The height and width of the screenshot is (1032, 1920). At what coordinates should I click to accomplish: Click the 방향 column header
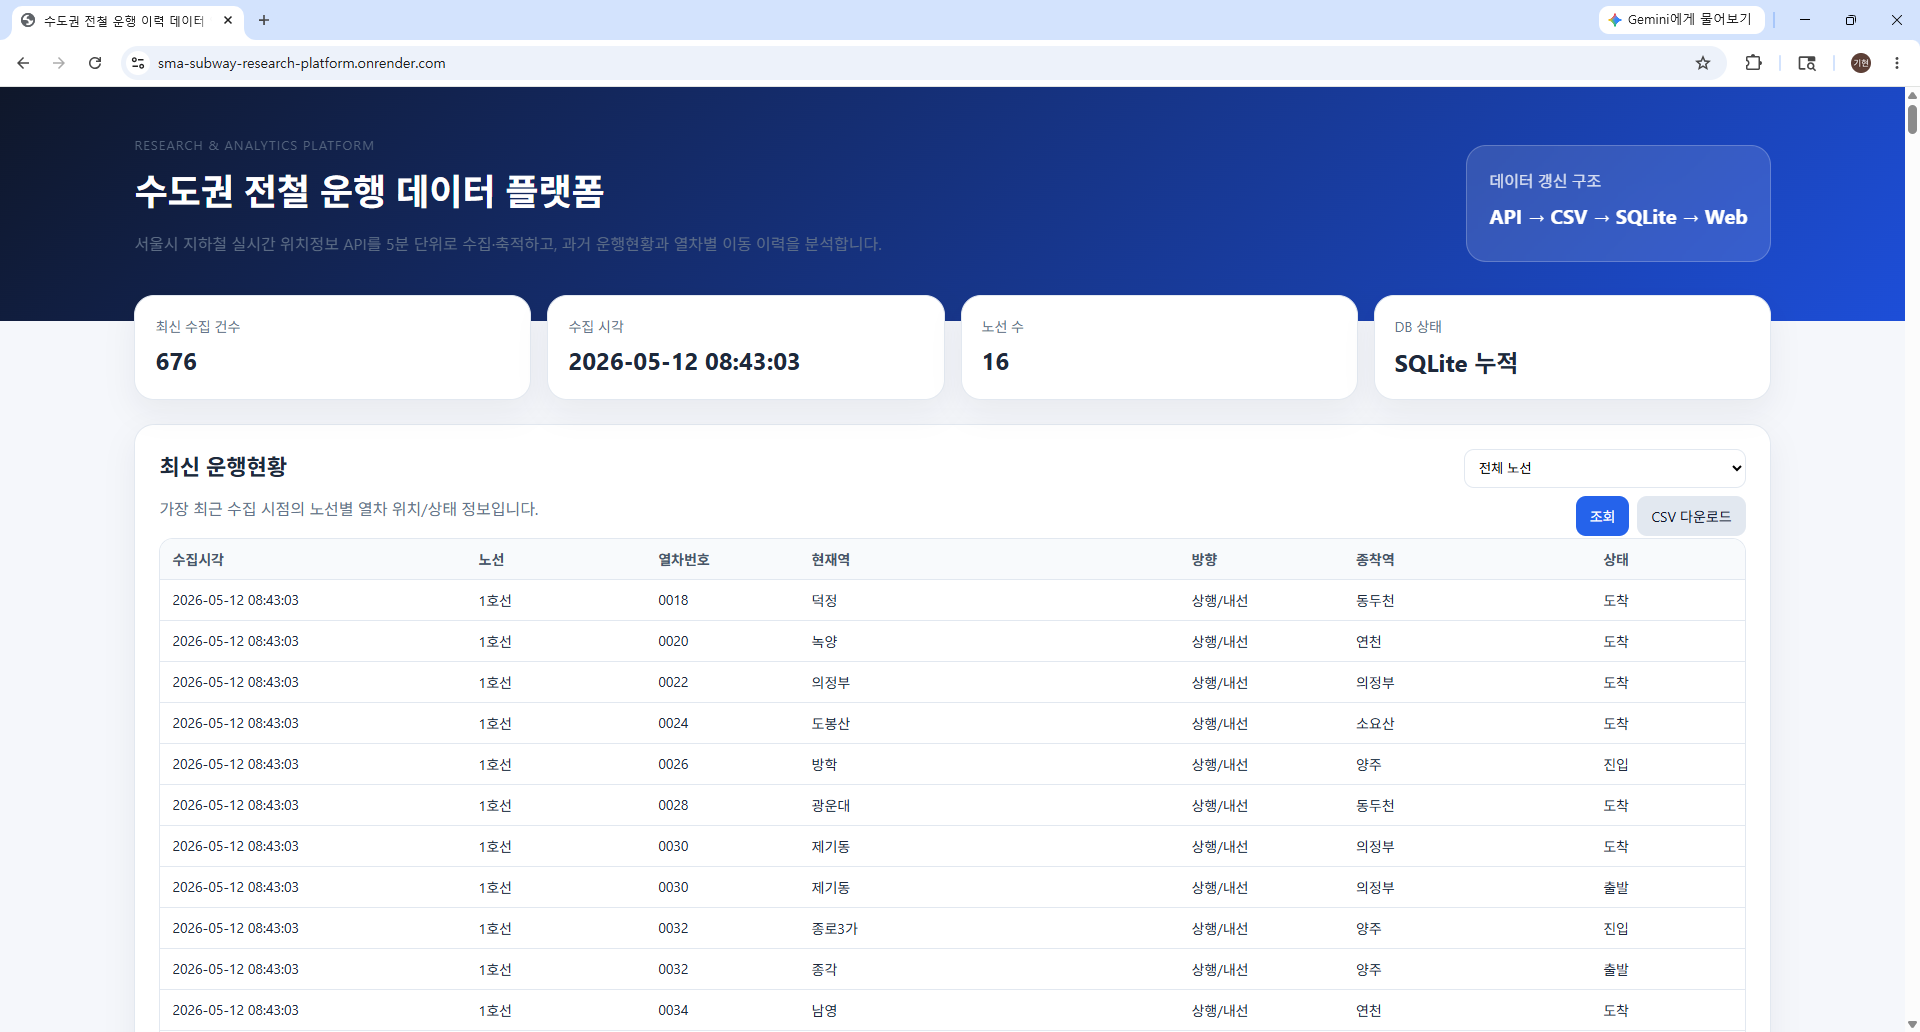pyautogui.click(x=1204, y=560)
